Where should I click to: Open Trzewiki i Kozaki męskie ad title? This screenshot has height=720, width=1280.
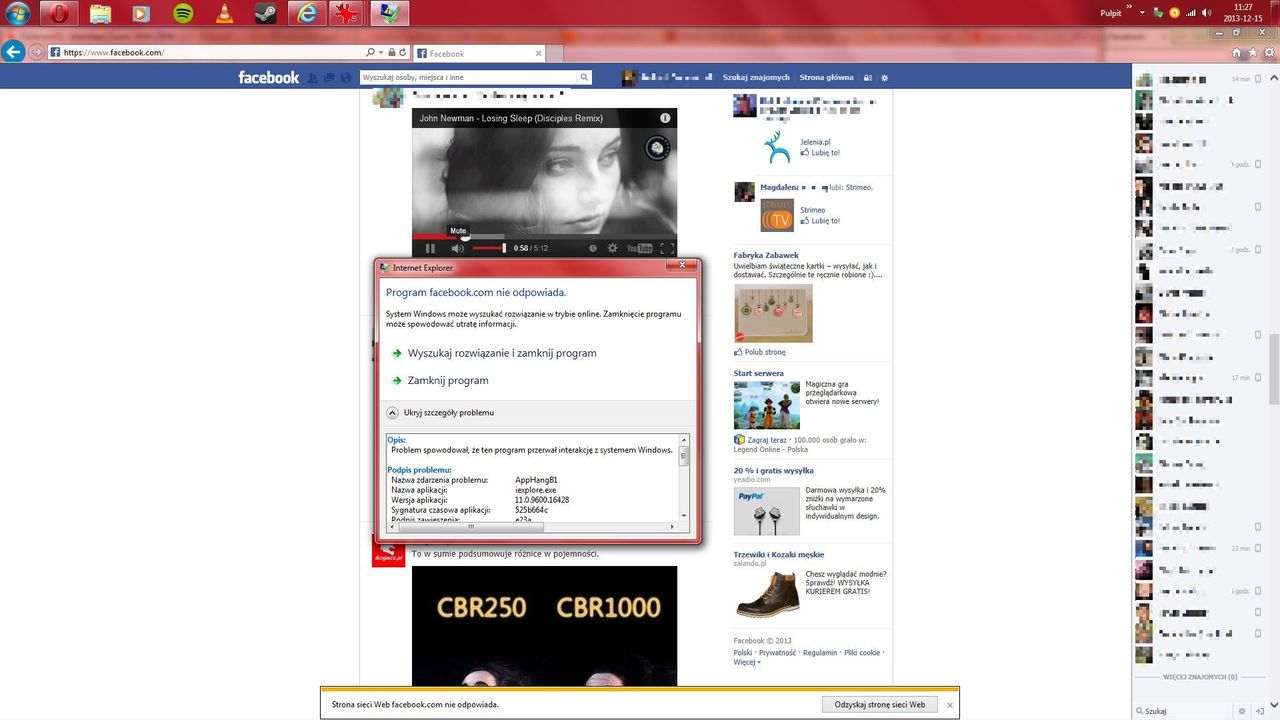(779, 554)
